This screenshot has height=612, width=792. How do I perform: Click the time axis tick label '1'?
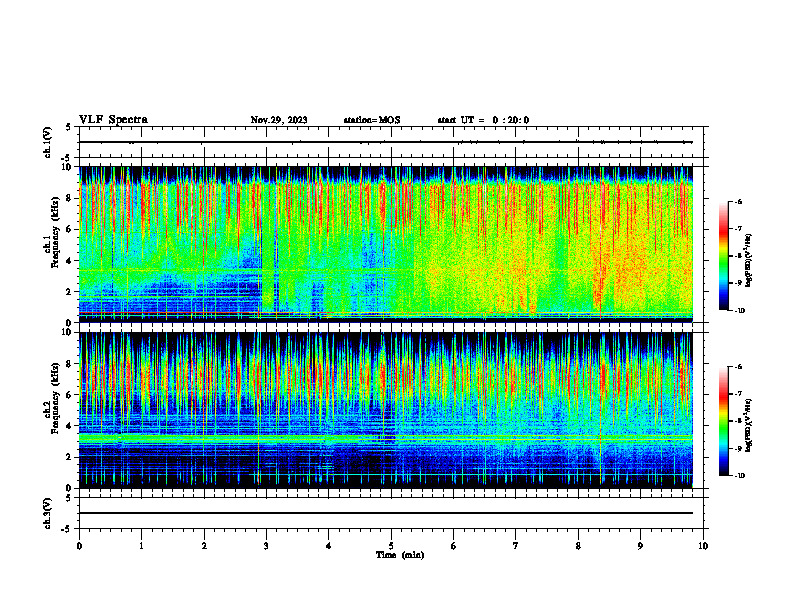pos(141,546)
